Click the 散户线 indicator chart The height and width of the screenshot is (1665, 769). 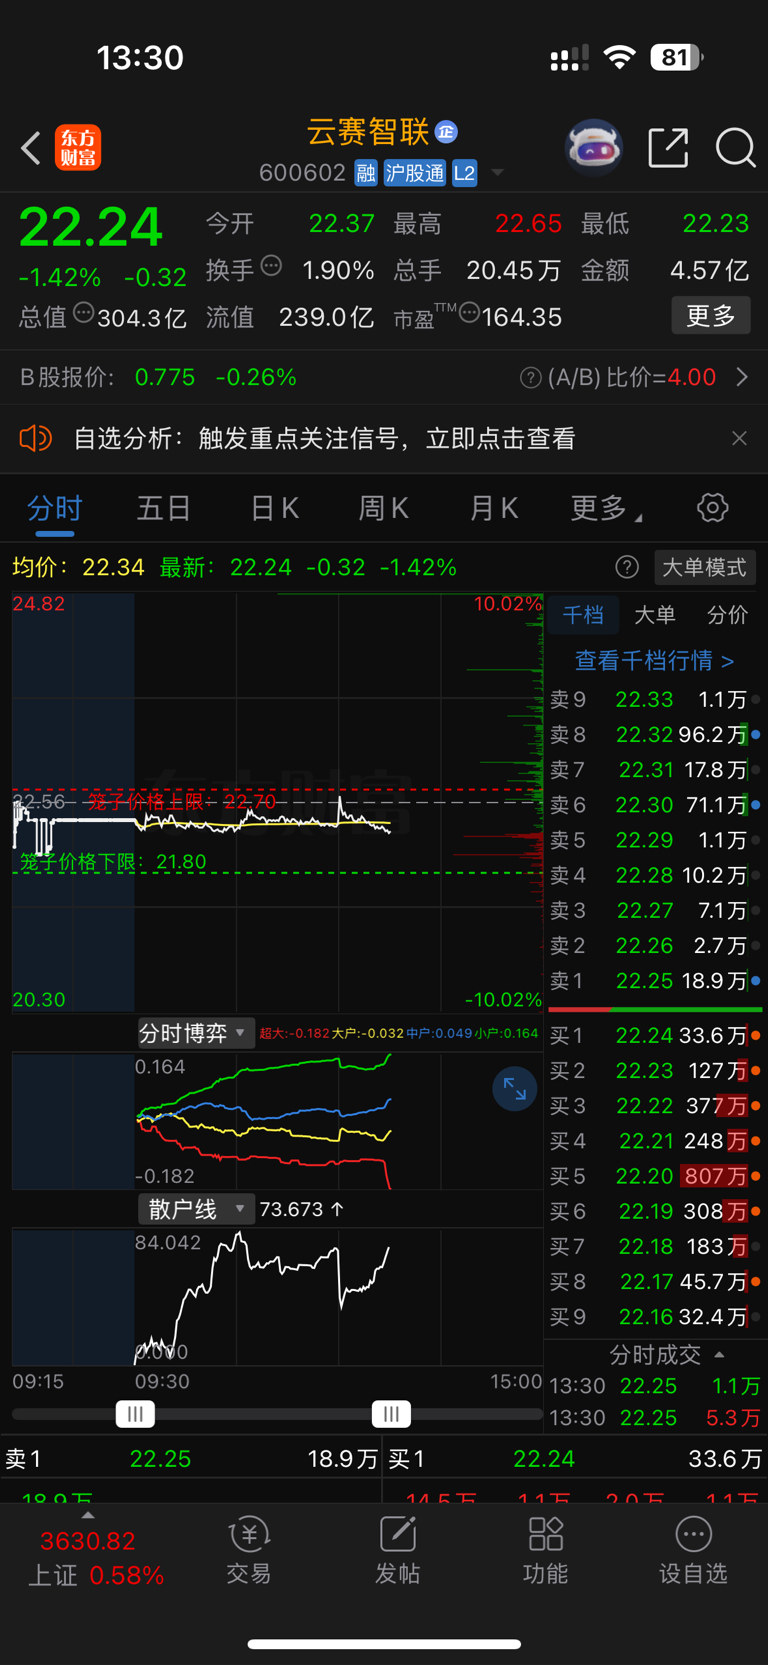pyautogui.click(x=277, y=1297)
